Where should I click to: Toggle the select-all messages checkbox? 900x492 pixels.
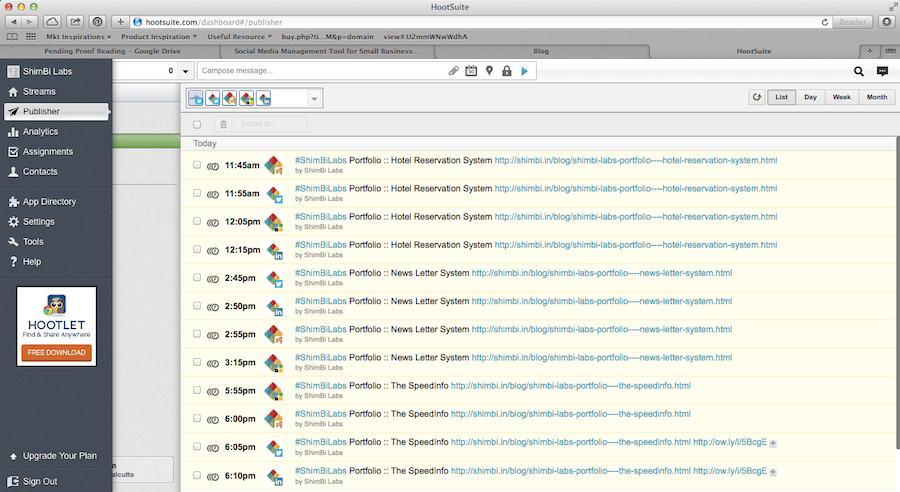197,124
